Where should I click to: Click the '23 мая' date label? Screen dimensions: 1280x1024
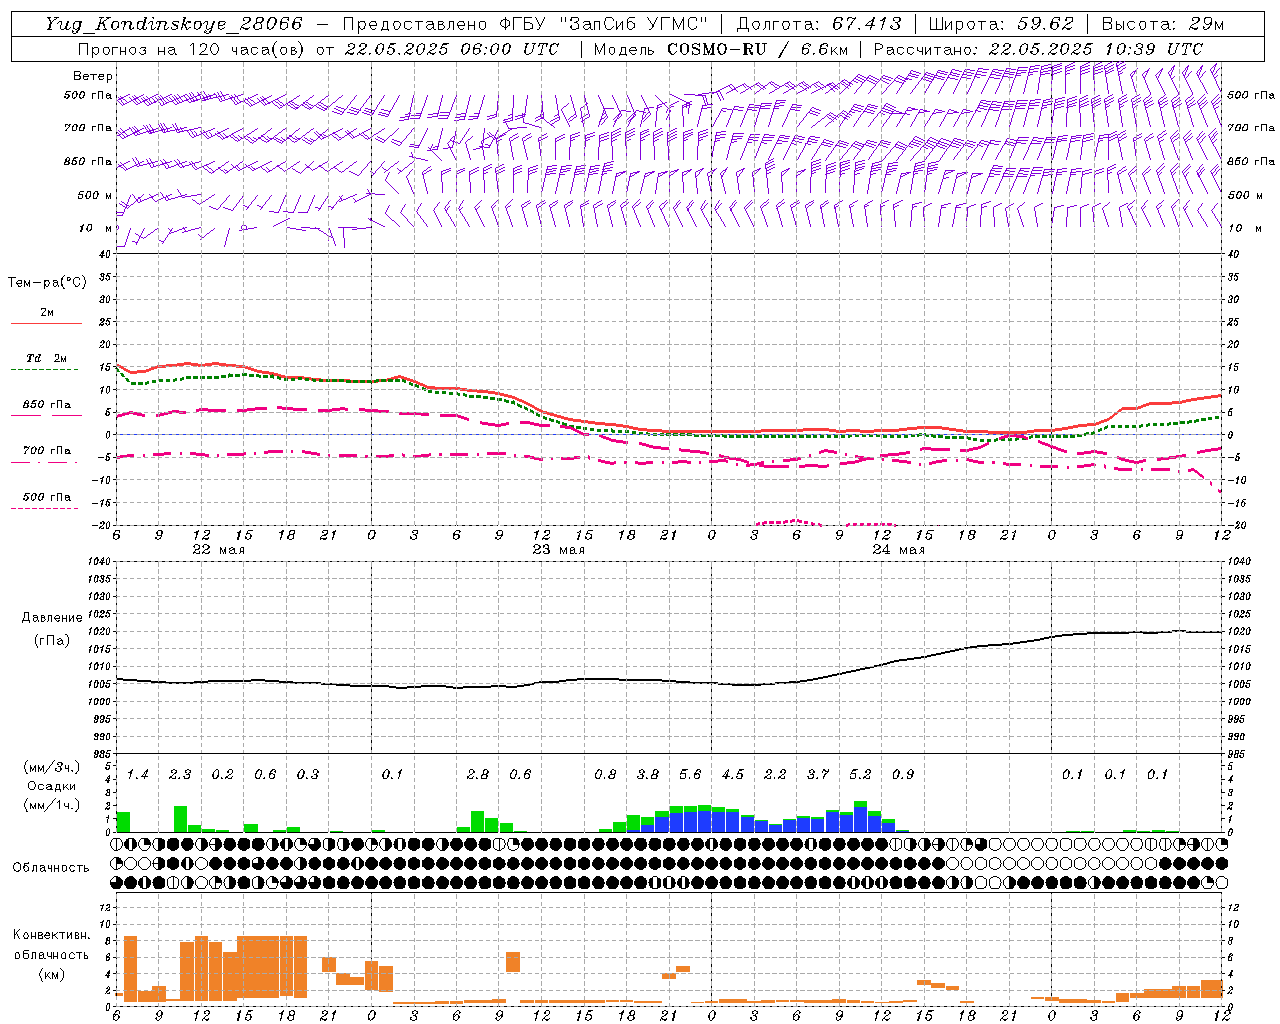click(x=558, y=550)
